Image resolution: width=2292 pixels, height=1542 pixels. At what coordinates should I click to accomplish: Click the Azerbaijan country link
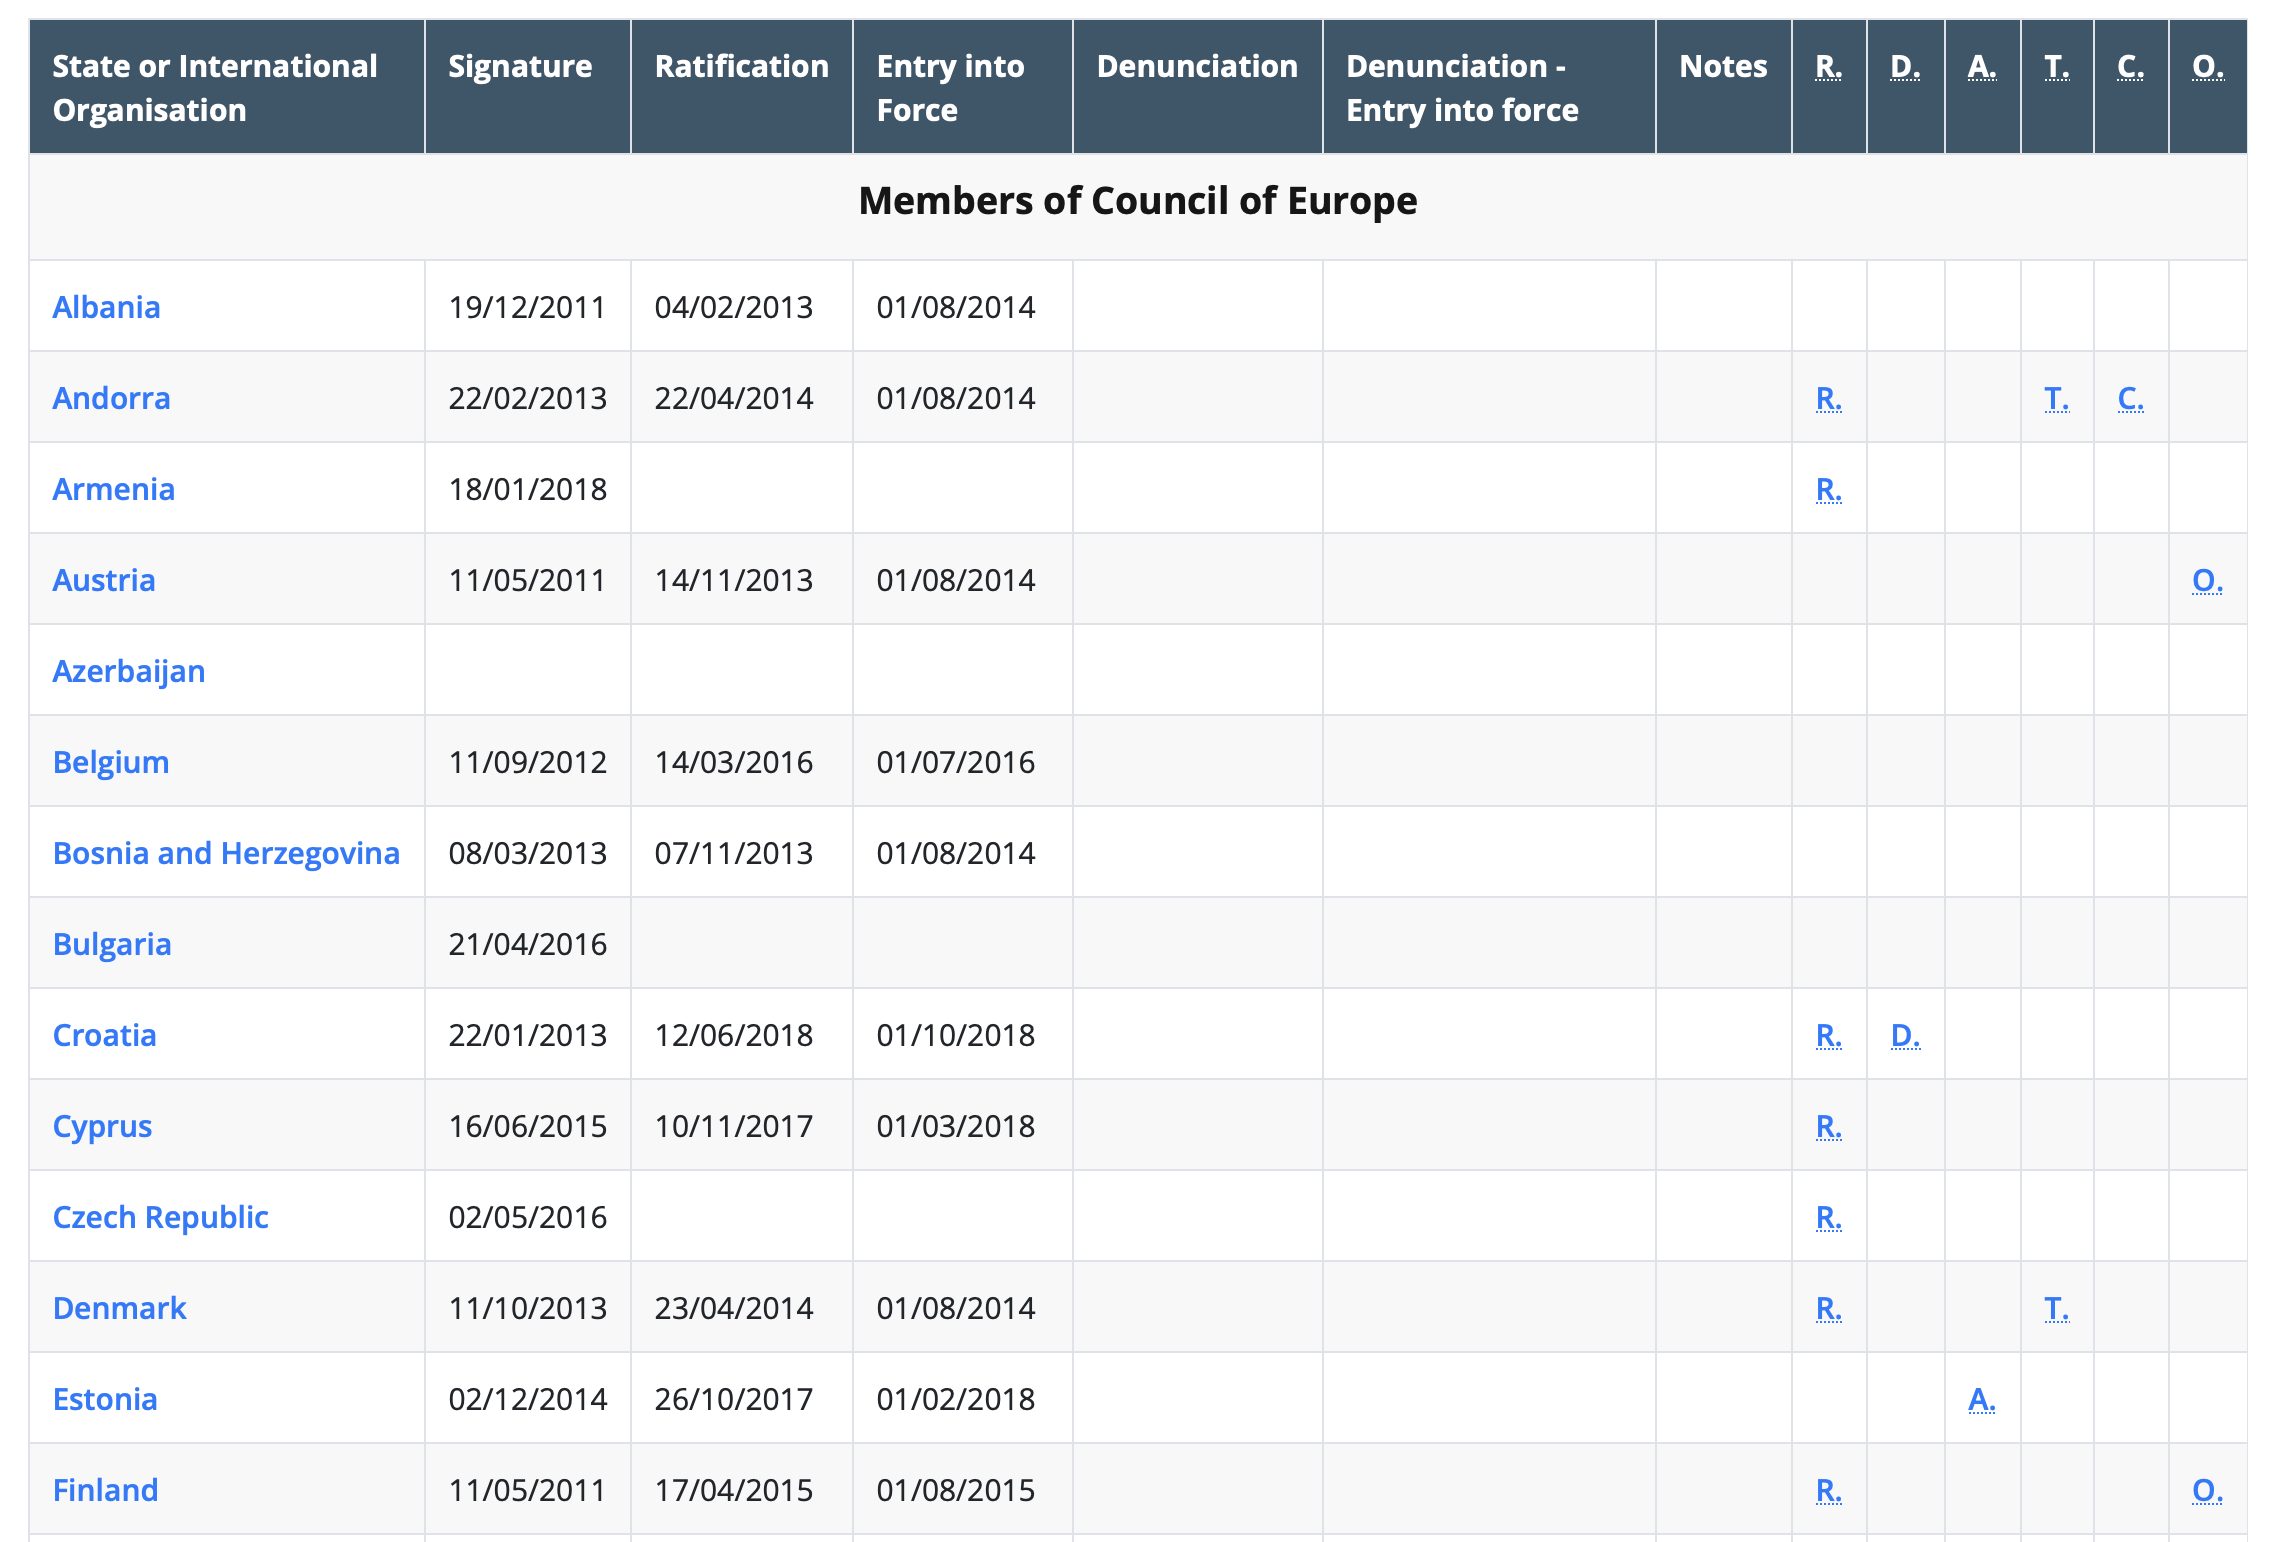coord(129,671)
